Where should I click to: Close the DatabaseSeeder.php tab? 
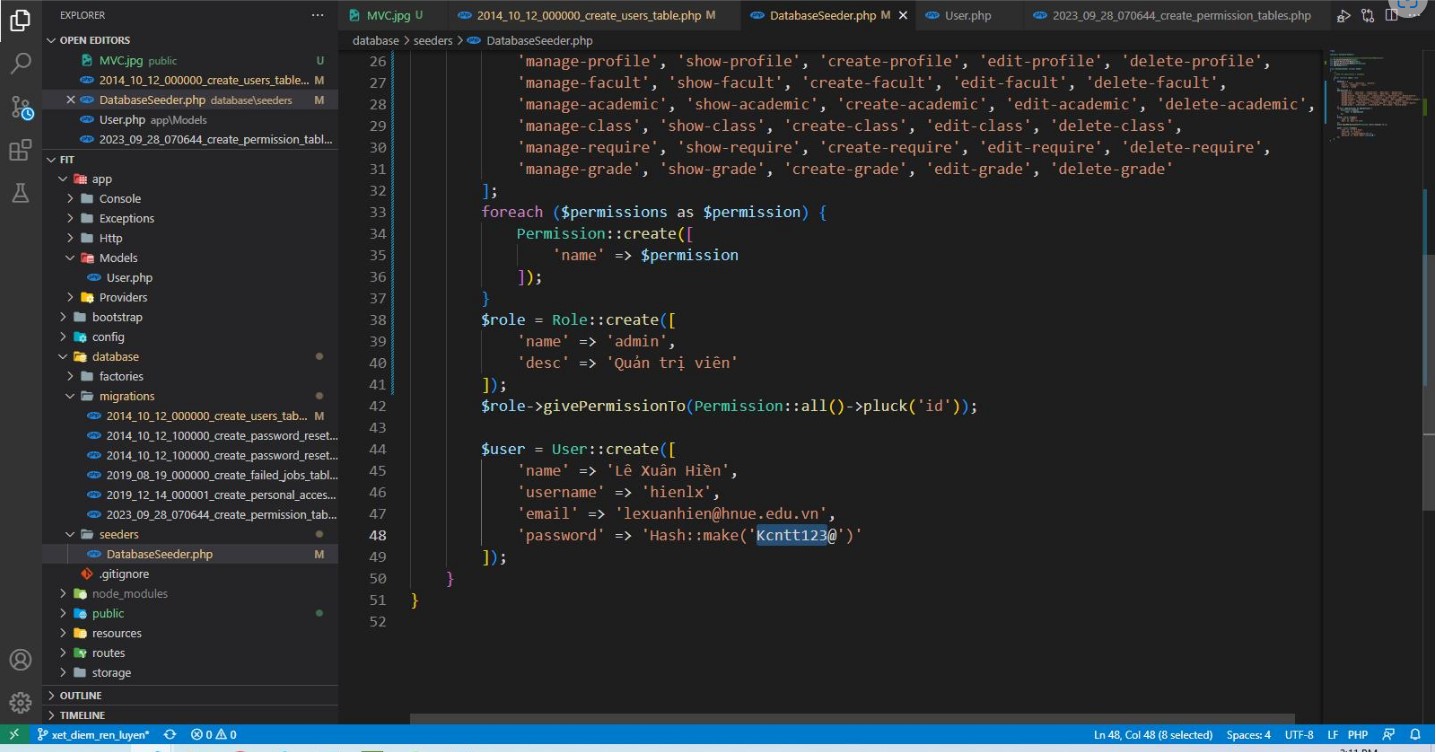tap(903, 16)
